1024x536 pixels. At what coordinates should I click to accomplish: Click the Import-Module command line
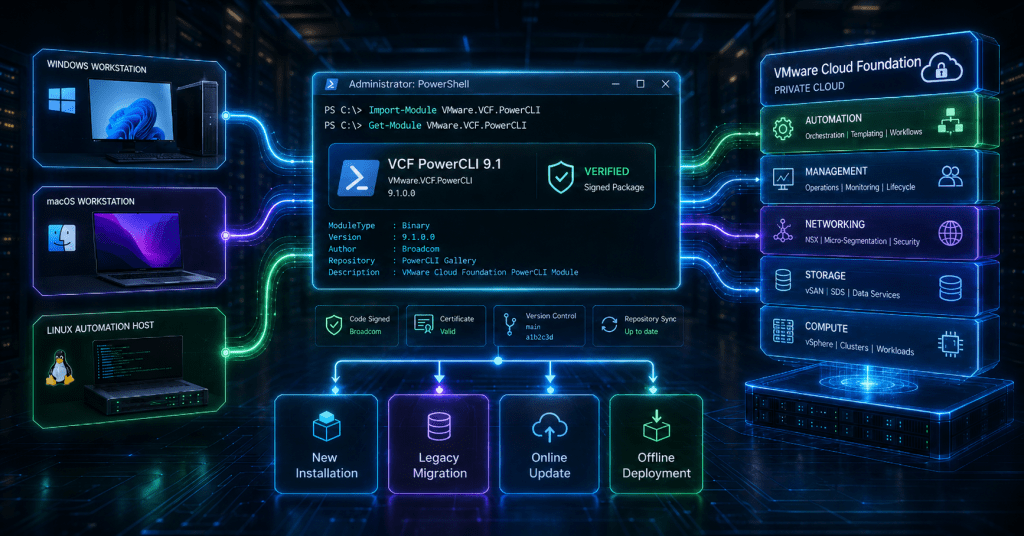pos(432,110)
